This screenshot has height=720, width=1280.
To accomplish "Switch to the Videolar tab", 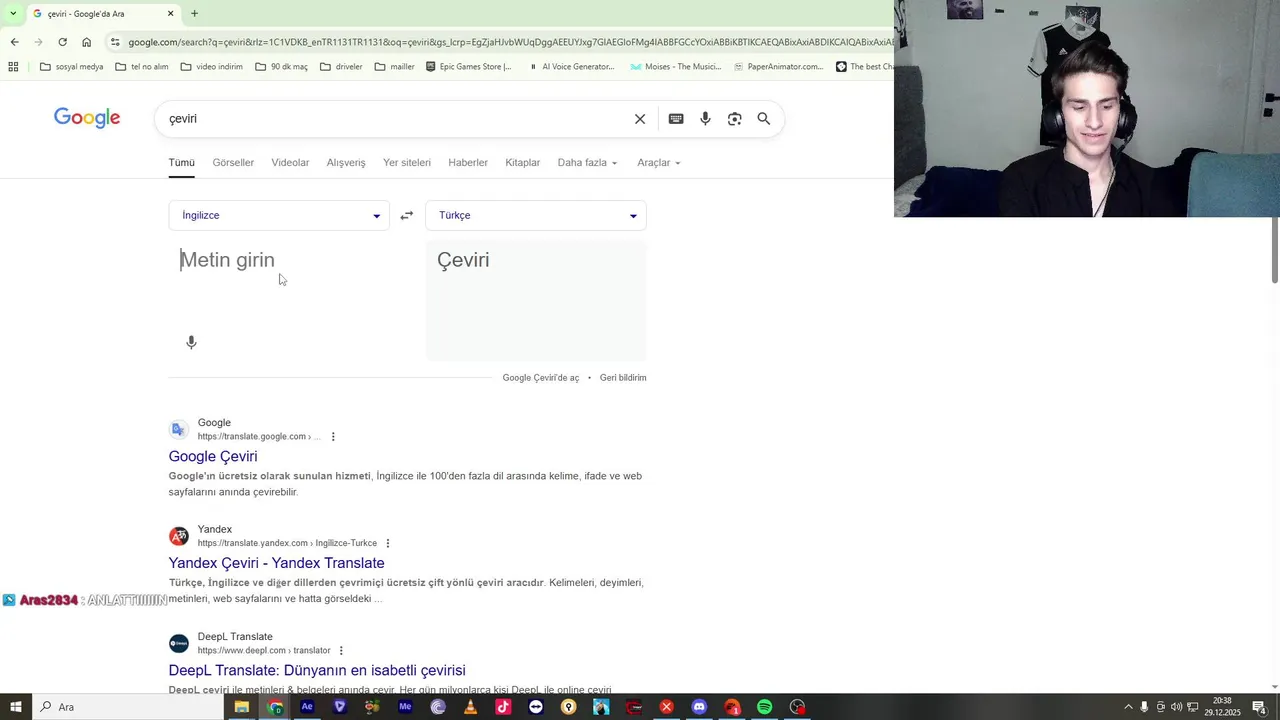I will 290,163.
